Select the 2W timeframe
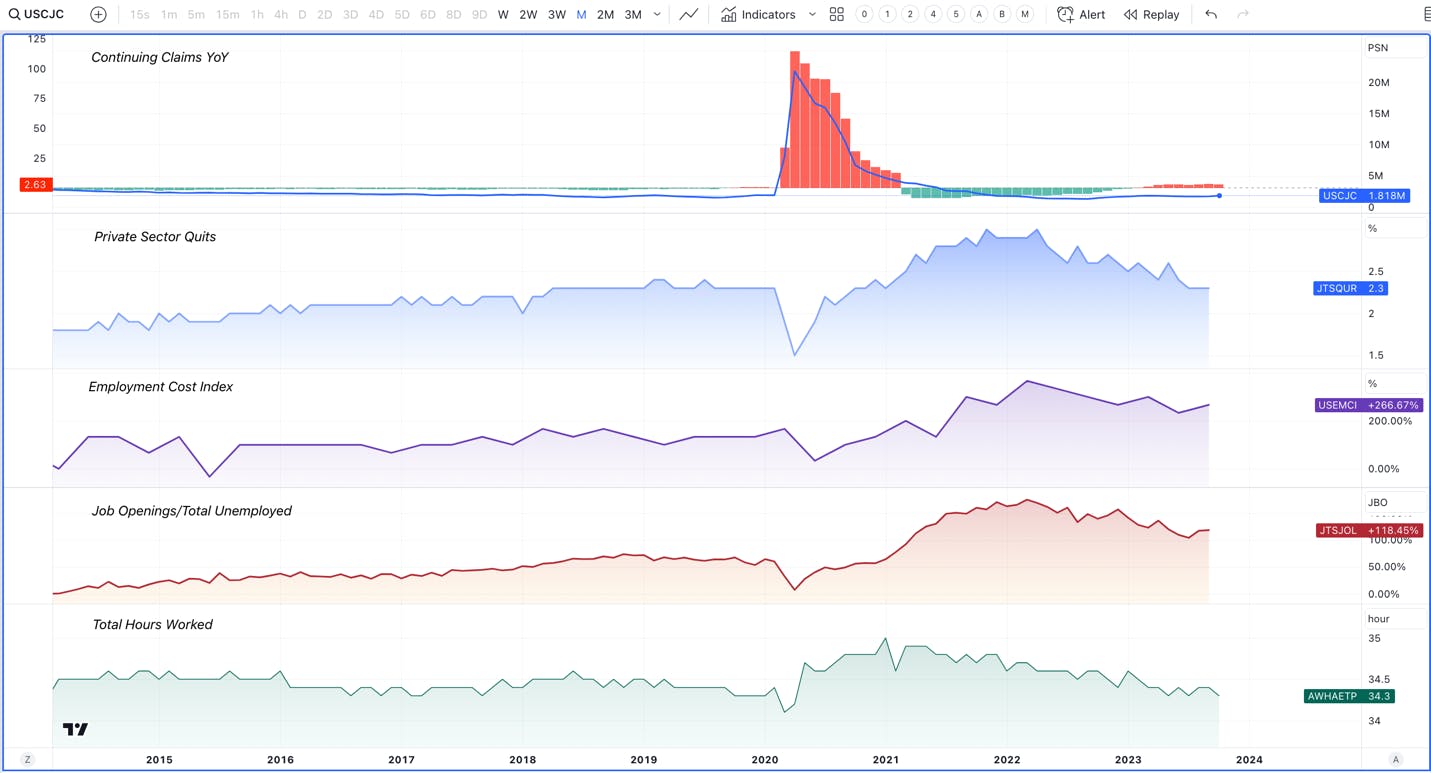Screen dimensions: 1431x773 528,15
